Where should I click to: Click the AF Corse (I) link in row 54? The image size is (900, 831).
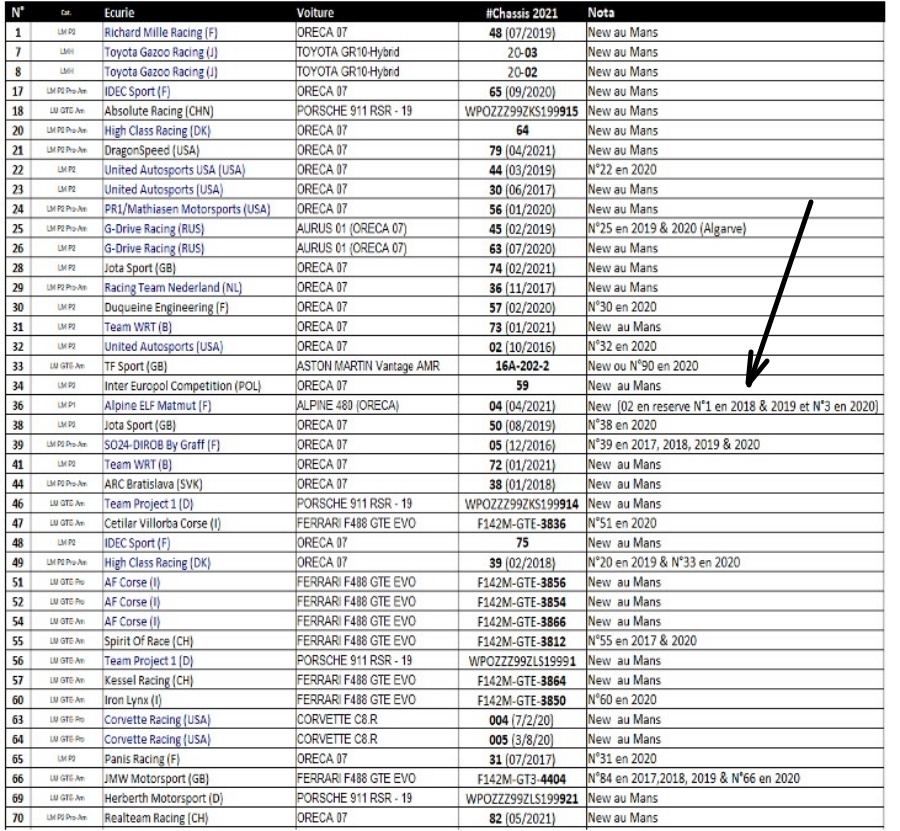(132, 622)
